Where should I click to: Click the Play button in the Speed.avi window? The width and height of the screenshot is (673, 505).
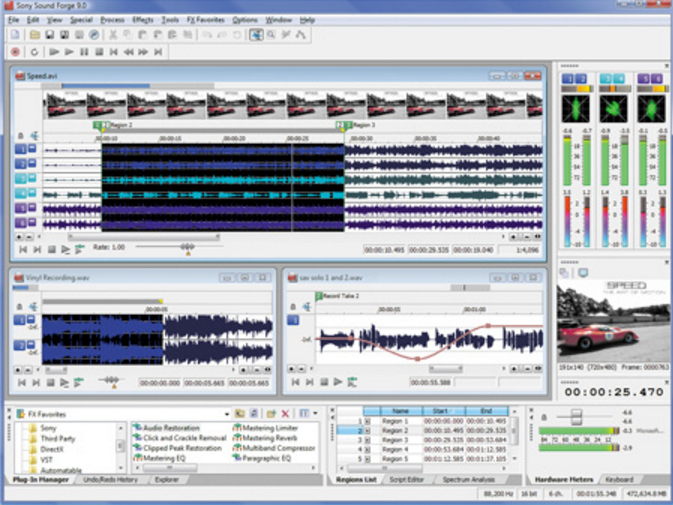pos(65,249)
